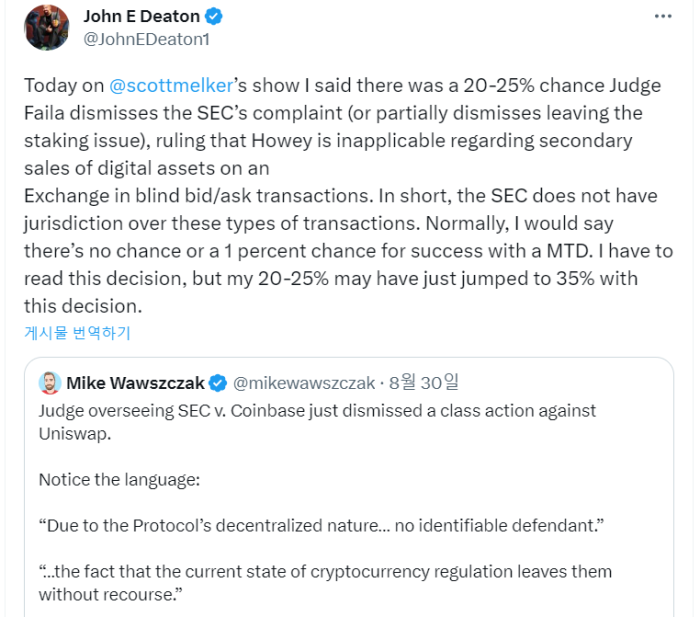Open the @scottmelker mention link
The image size is (700, 617).
171,86
